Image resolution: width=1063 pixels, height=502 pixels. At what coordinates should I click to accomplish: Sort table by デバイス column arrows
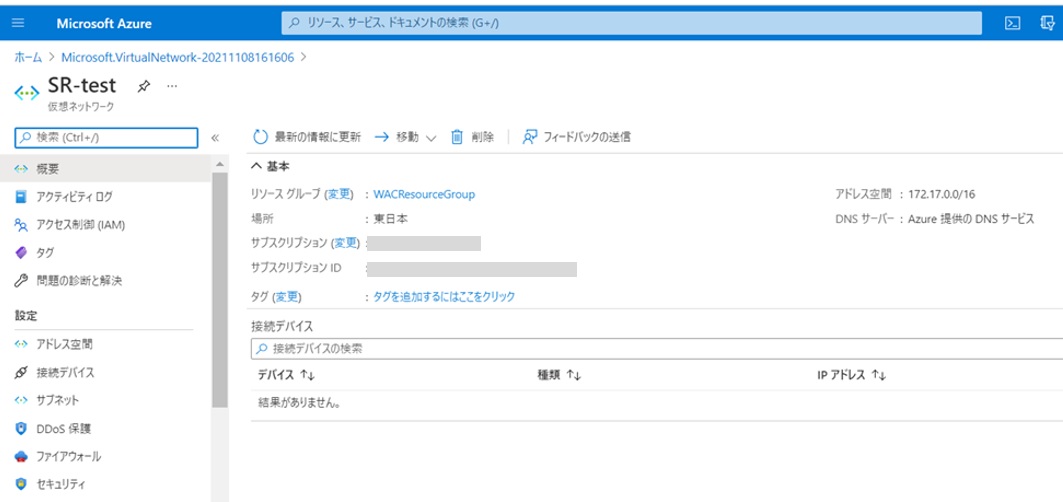(x=307, y=375)
